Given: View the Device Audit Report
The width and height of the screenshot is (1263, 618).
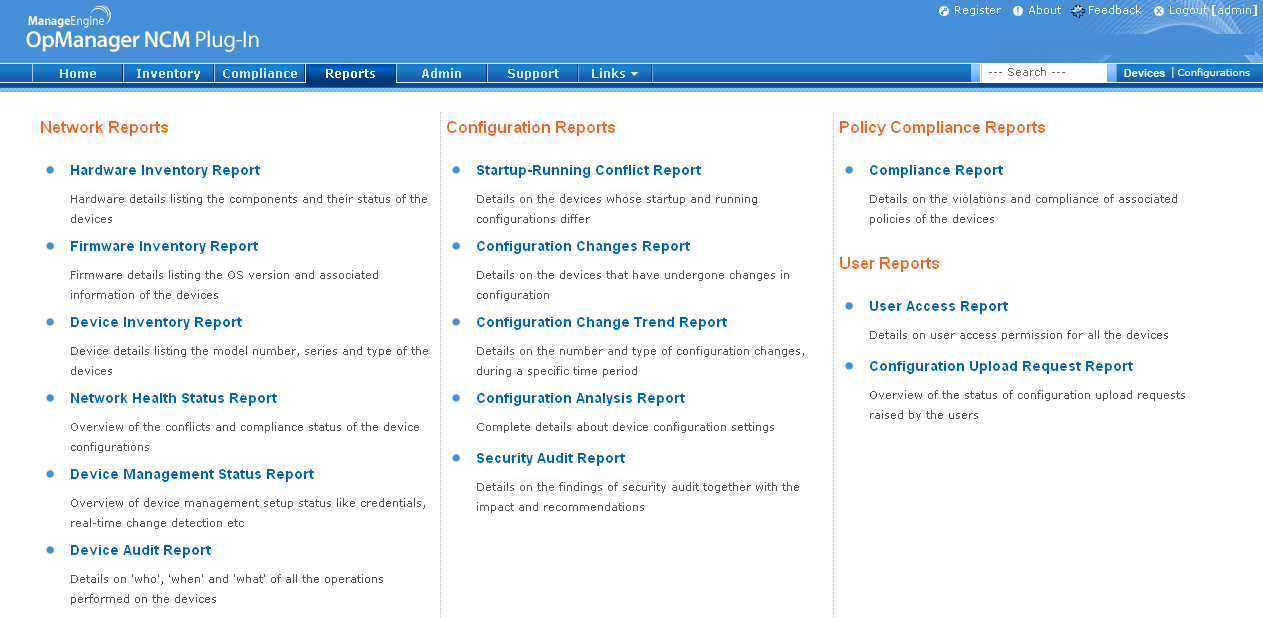Looking at the screenshot, I should (140, 550).
